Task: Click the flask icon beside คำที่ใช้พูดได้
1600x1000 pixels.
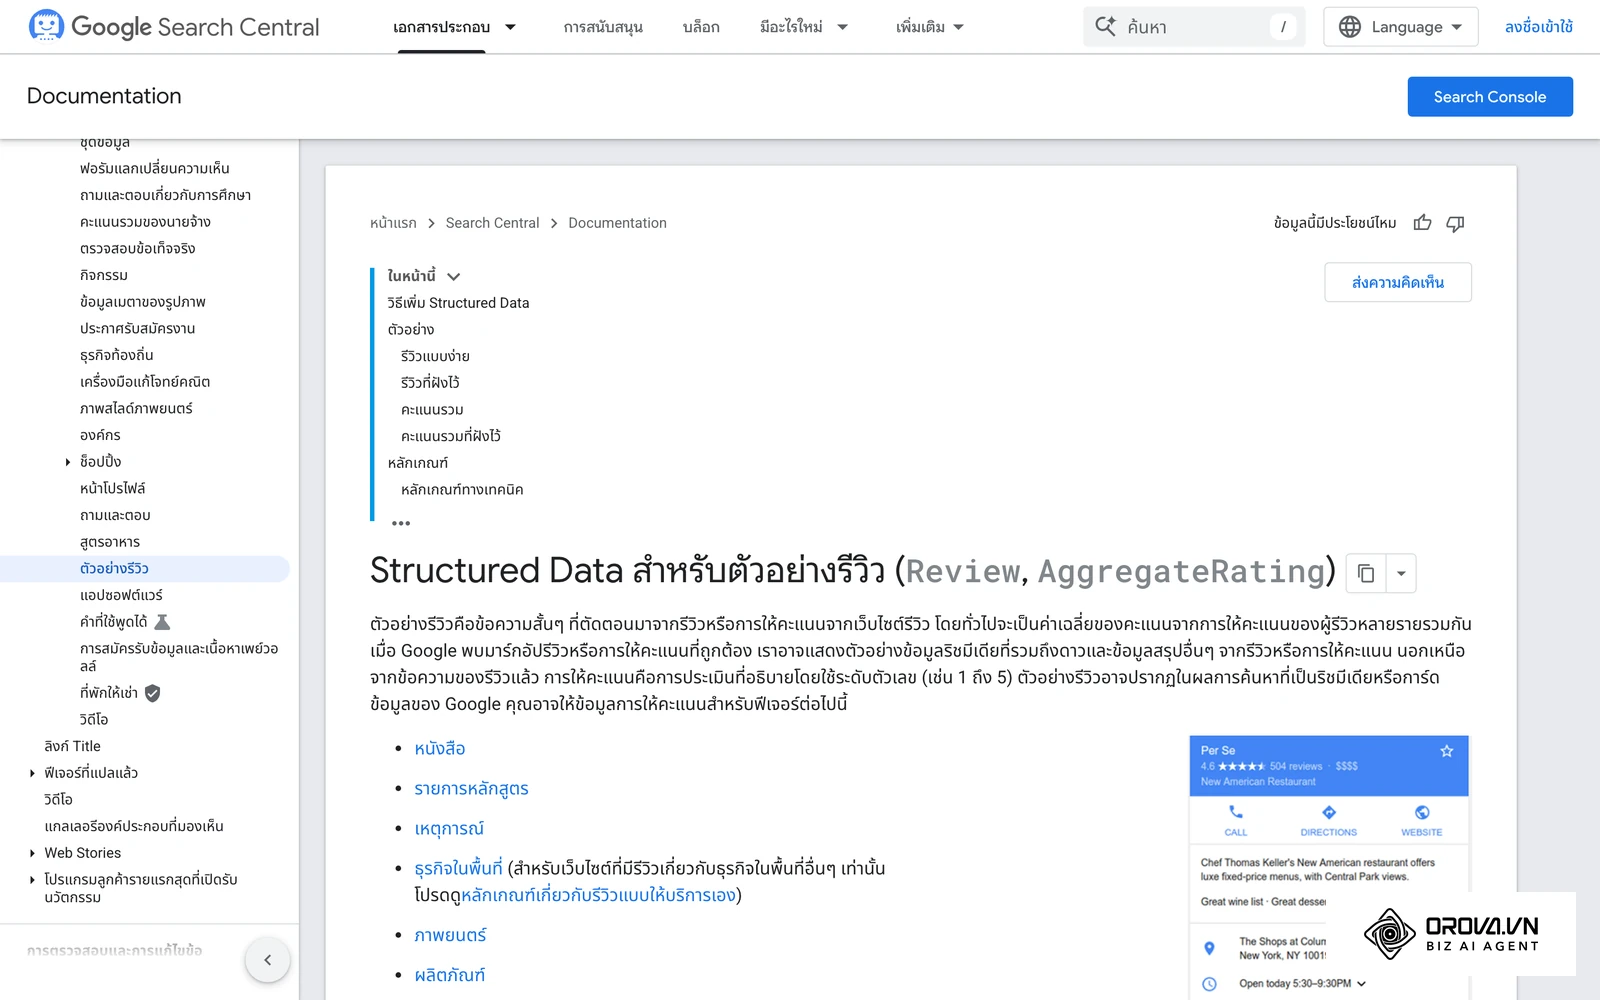Action: pos(162,622)
